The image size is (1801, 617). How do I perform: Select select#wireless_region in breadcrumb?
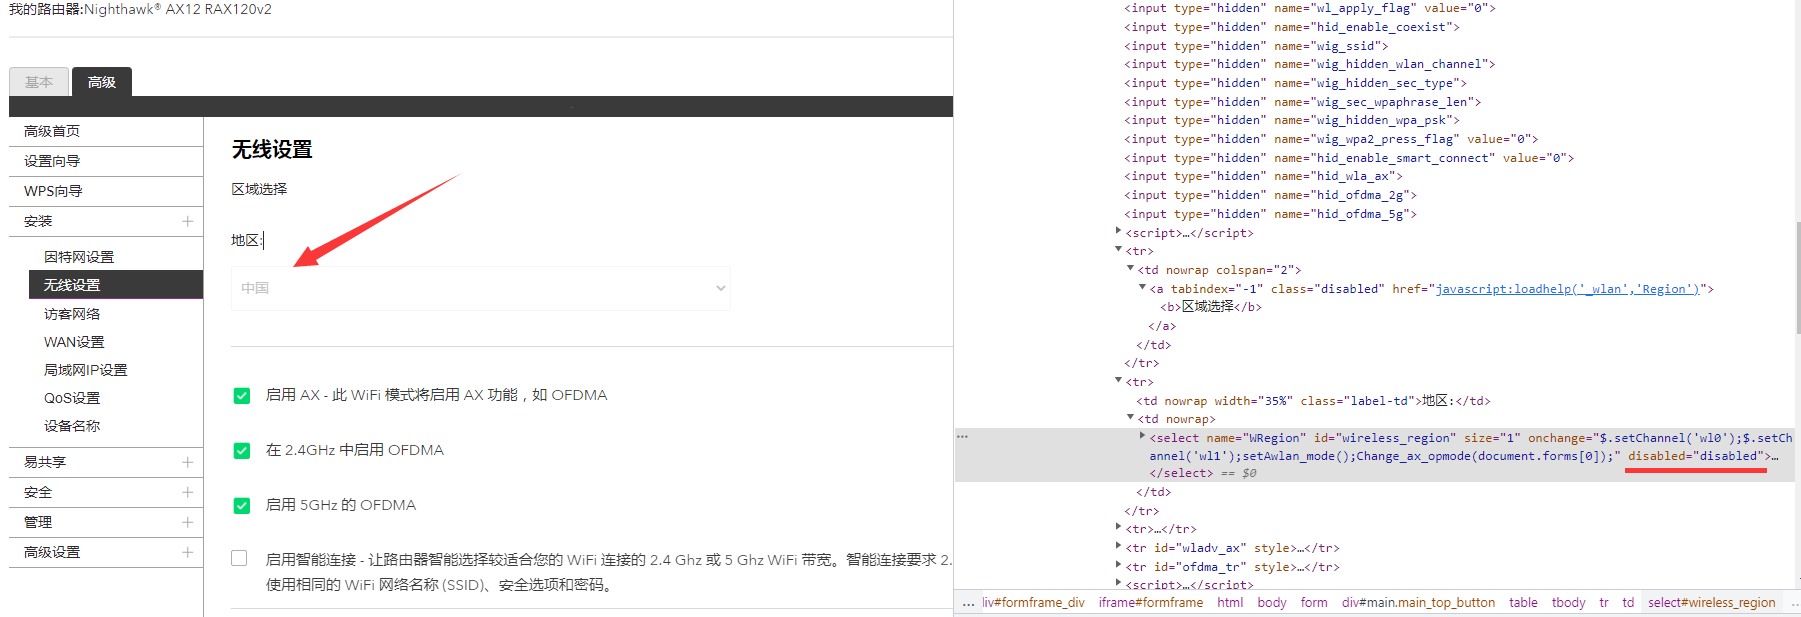[x=1711, y=603]
